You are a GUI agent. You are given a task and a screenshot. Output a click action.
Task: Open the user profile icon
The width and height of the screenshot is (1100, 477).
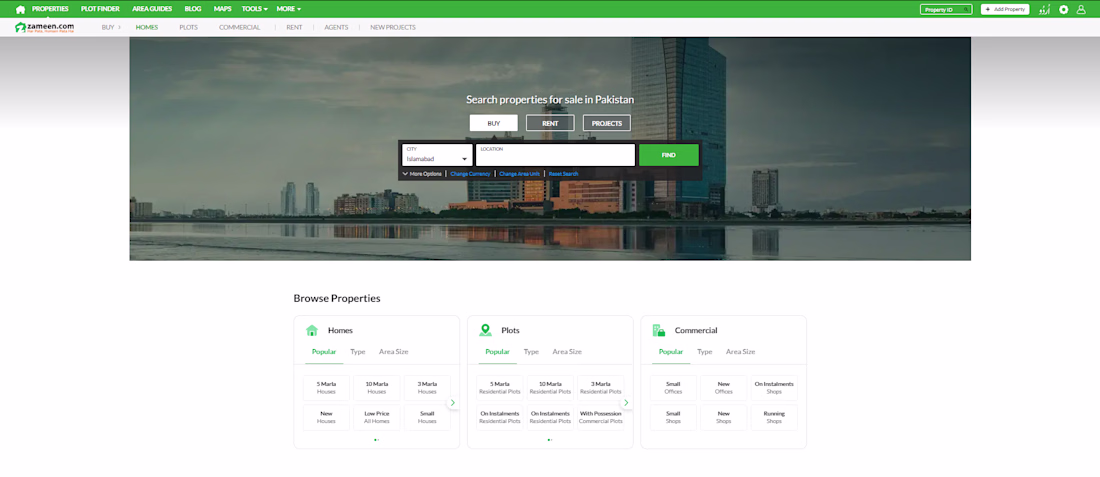(1081, 10)
